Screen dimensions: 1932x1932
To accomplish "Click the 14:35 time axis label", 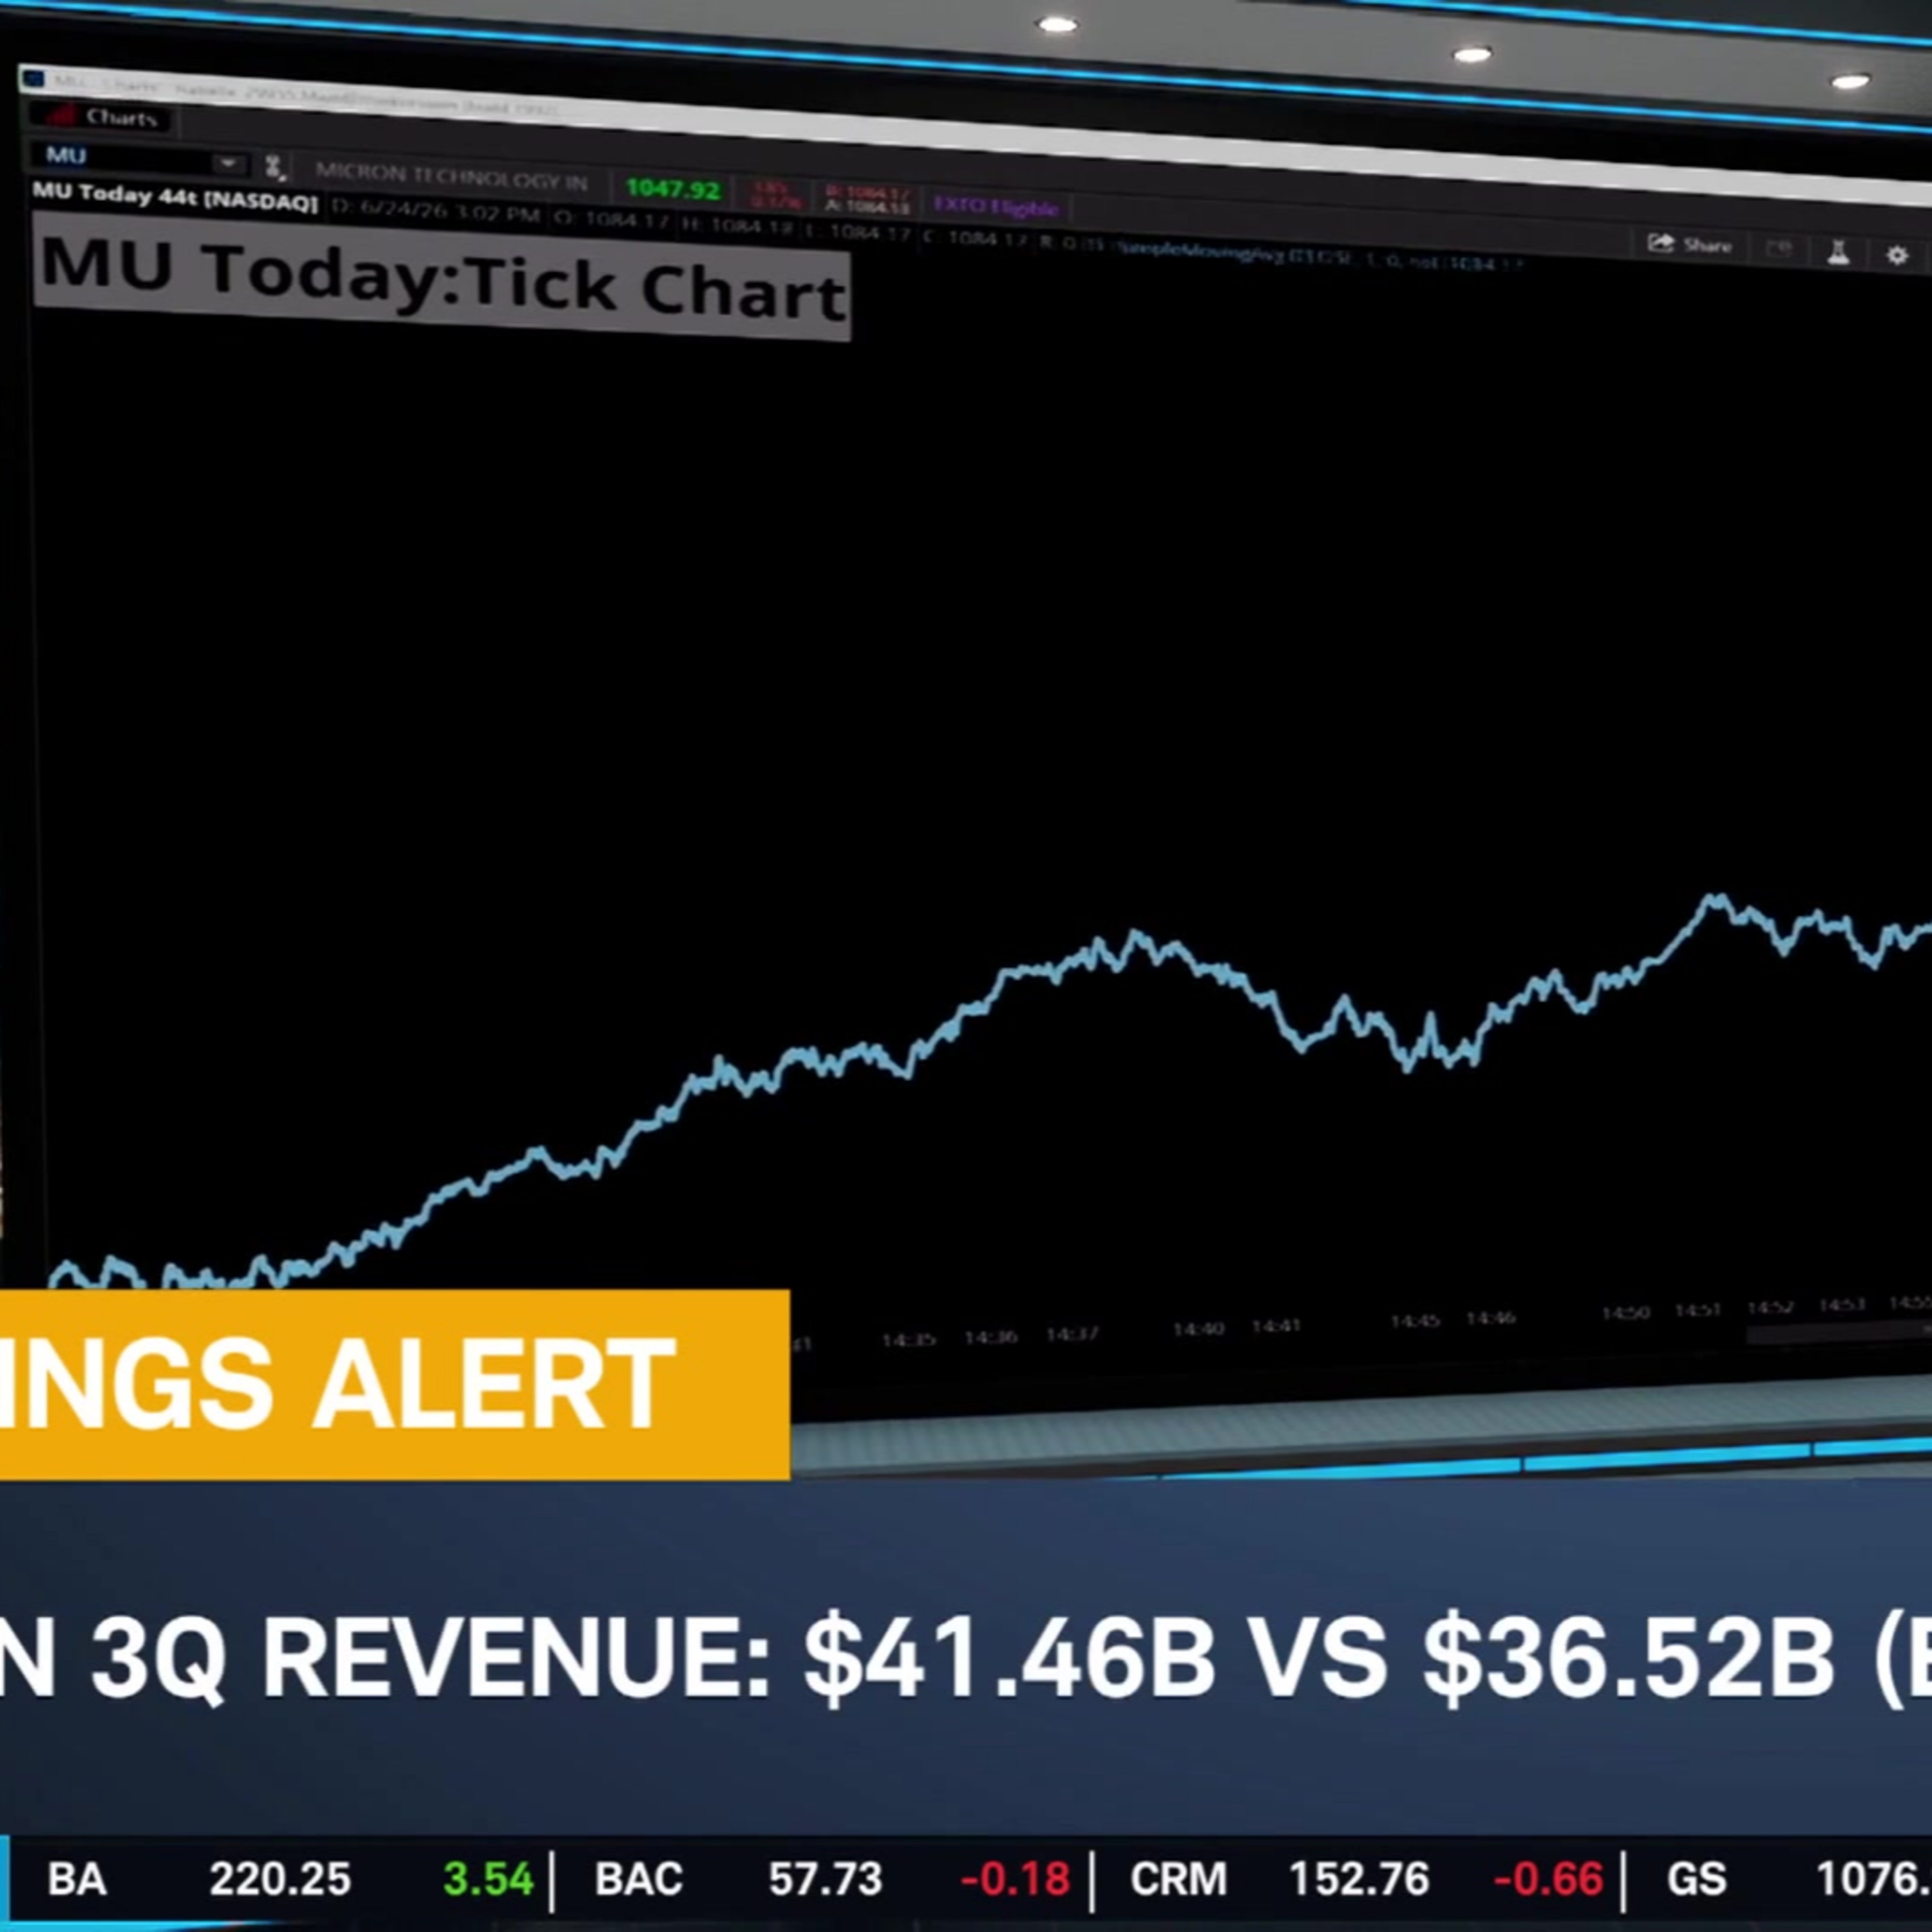I will point(908,1340).
